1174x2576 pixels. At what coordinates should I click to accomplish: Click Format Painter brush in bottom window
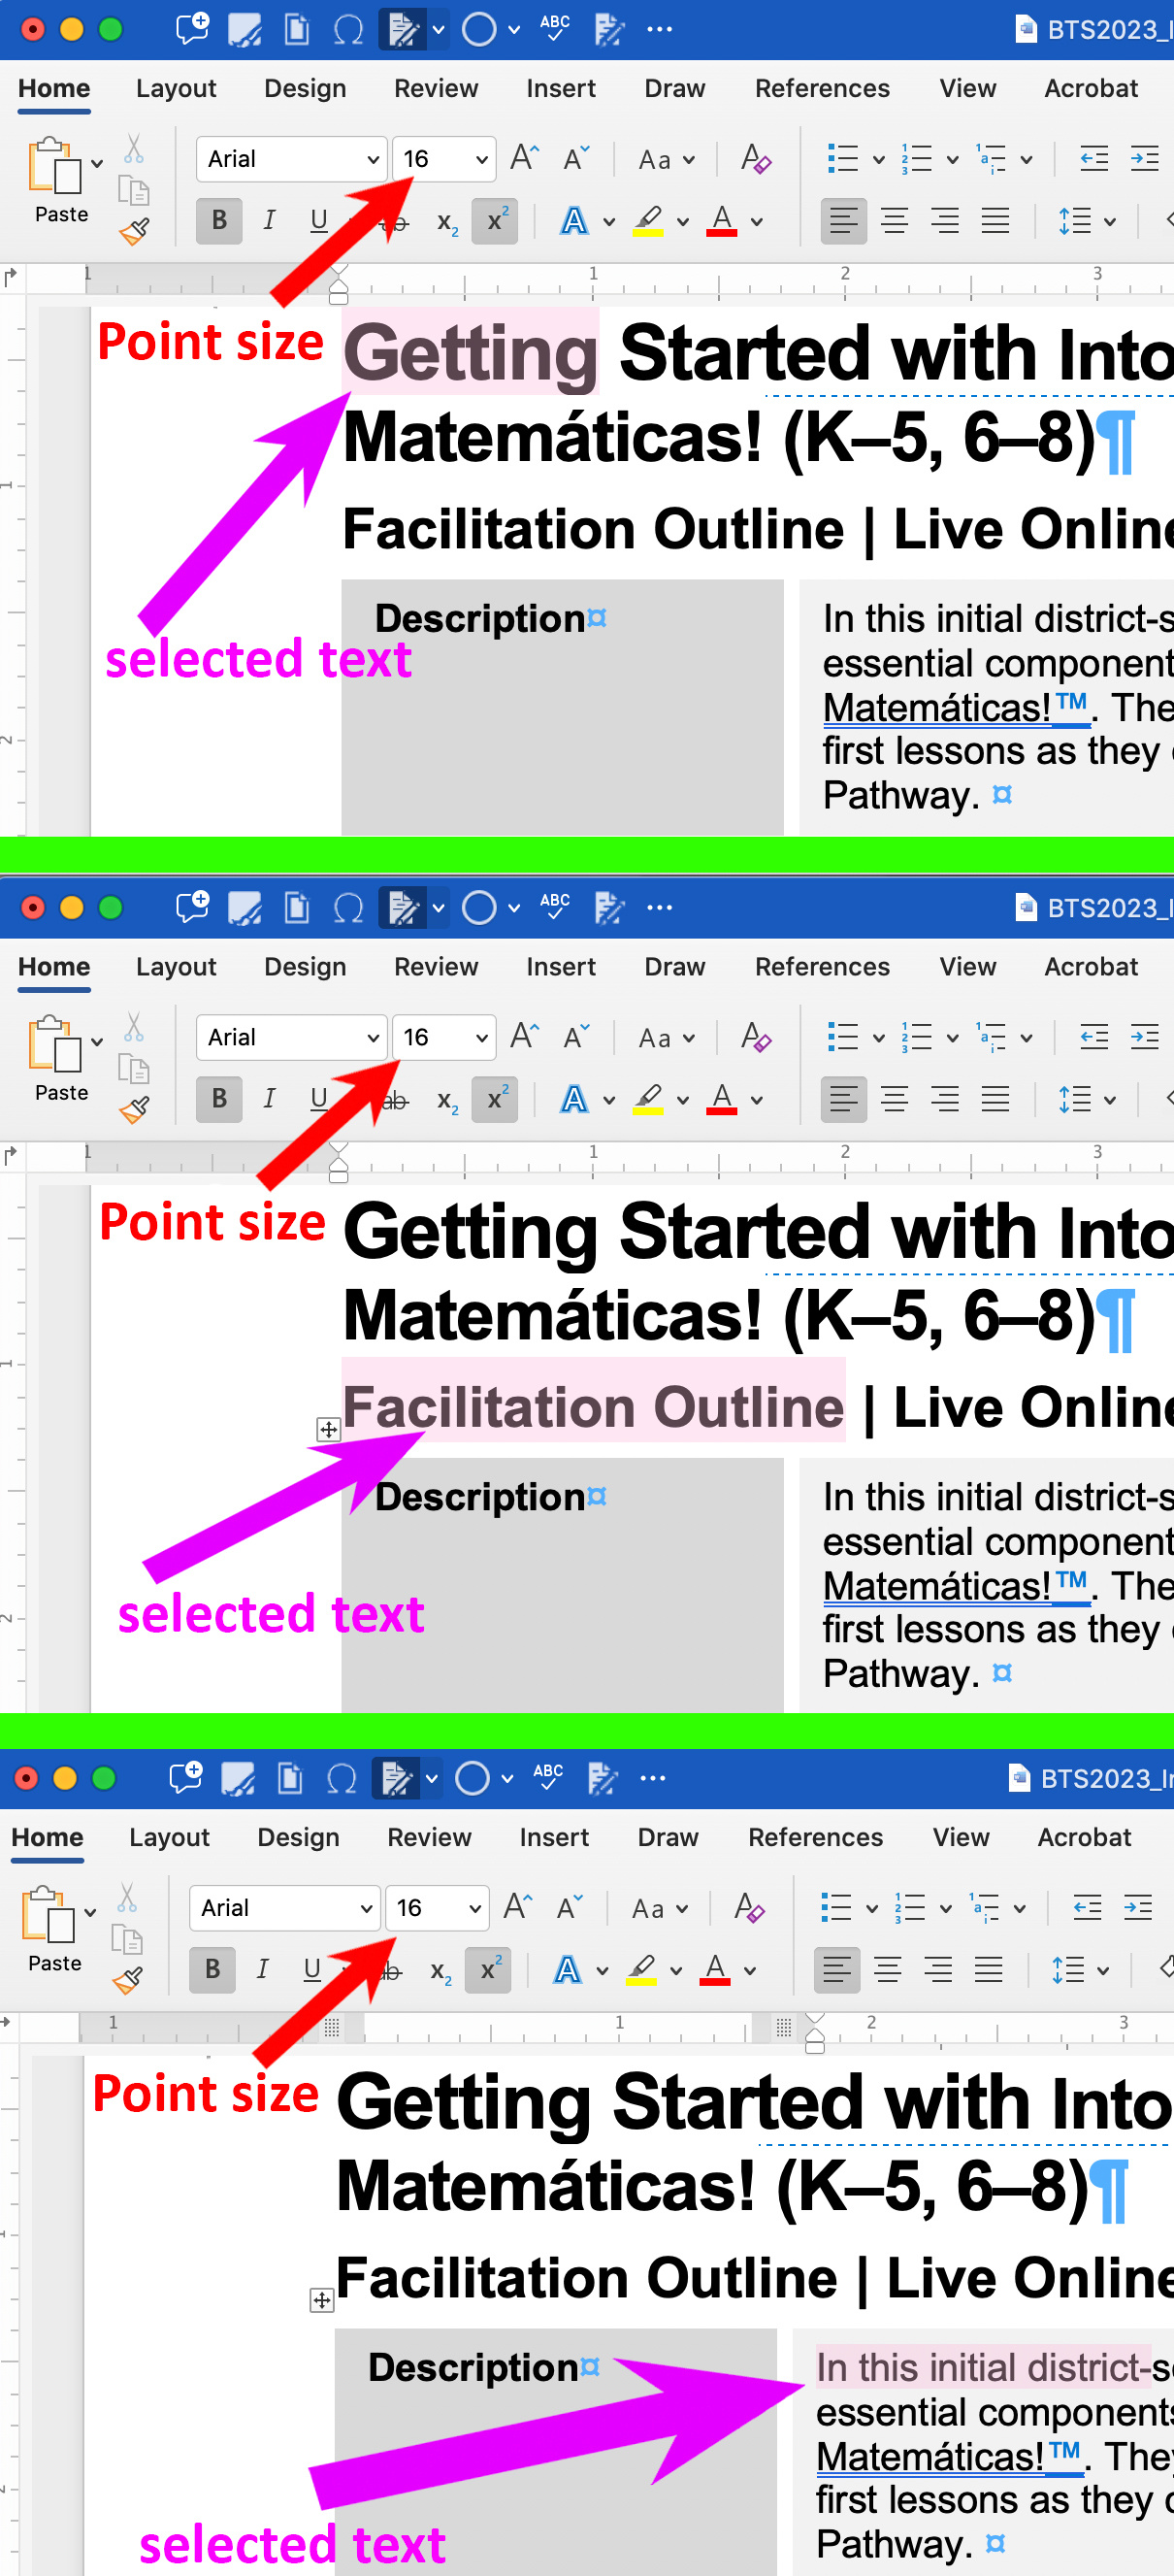(127, 1981)
